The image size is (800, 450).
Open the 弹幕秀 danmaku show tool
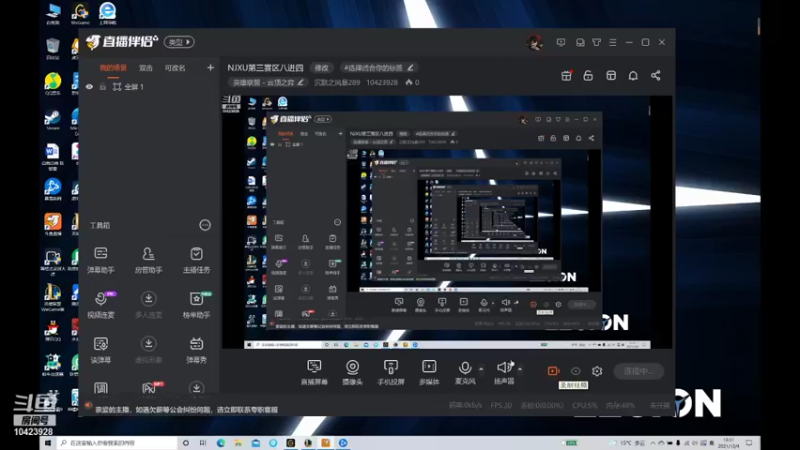pos(196,349)
